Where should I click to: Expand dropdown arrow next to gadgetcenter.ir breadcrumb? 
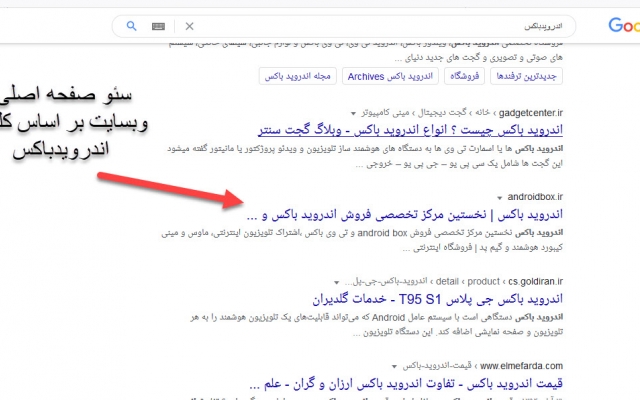pyautogui.click(x=353, y=113)
